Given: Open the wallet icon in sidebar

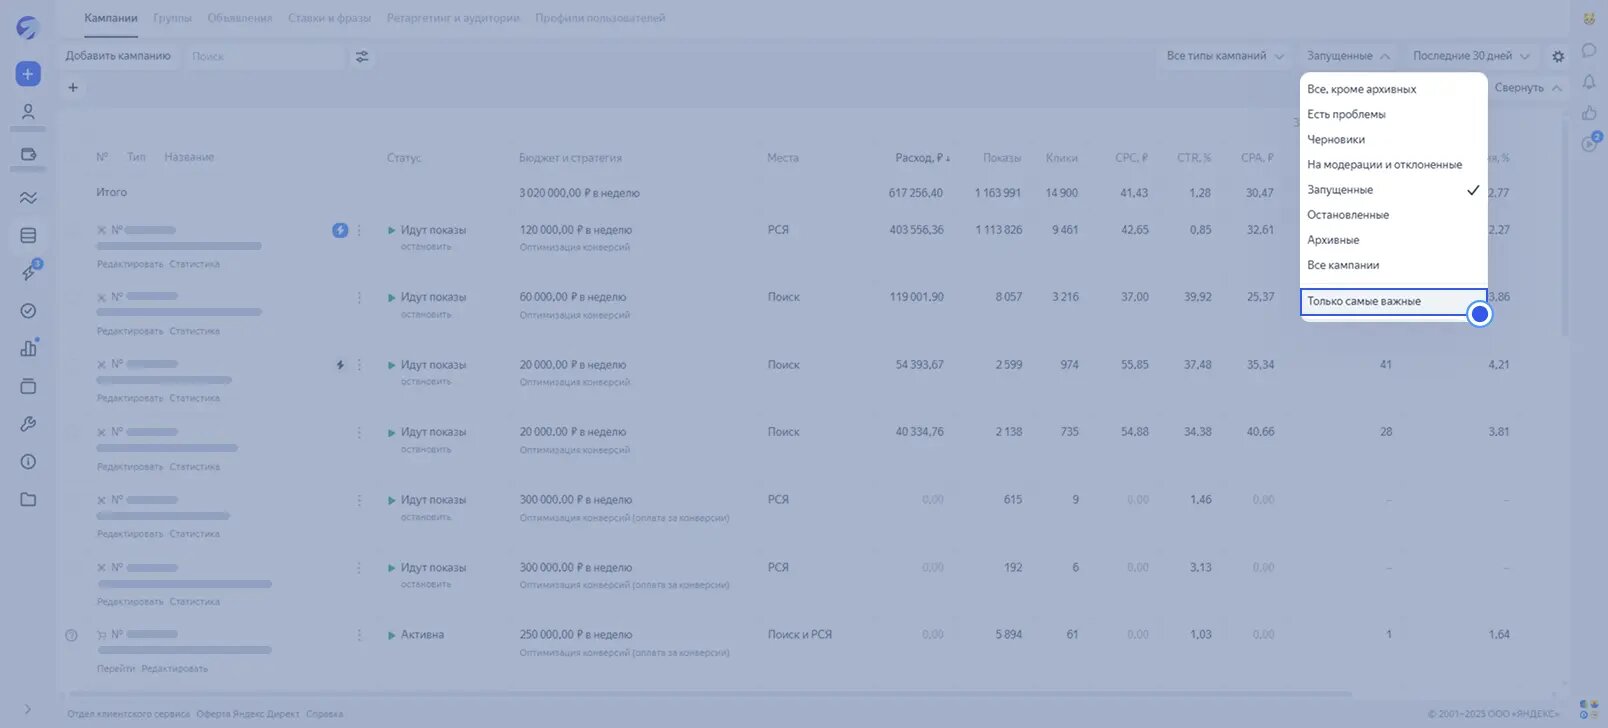Looking at the screenshot, I should pos(28,155).
